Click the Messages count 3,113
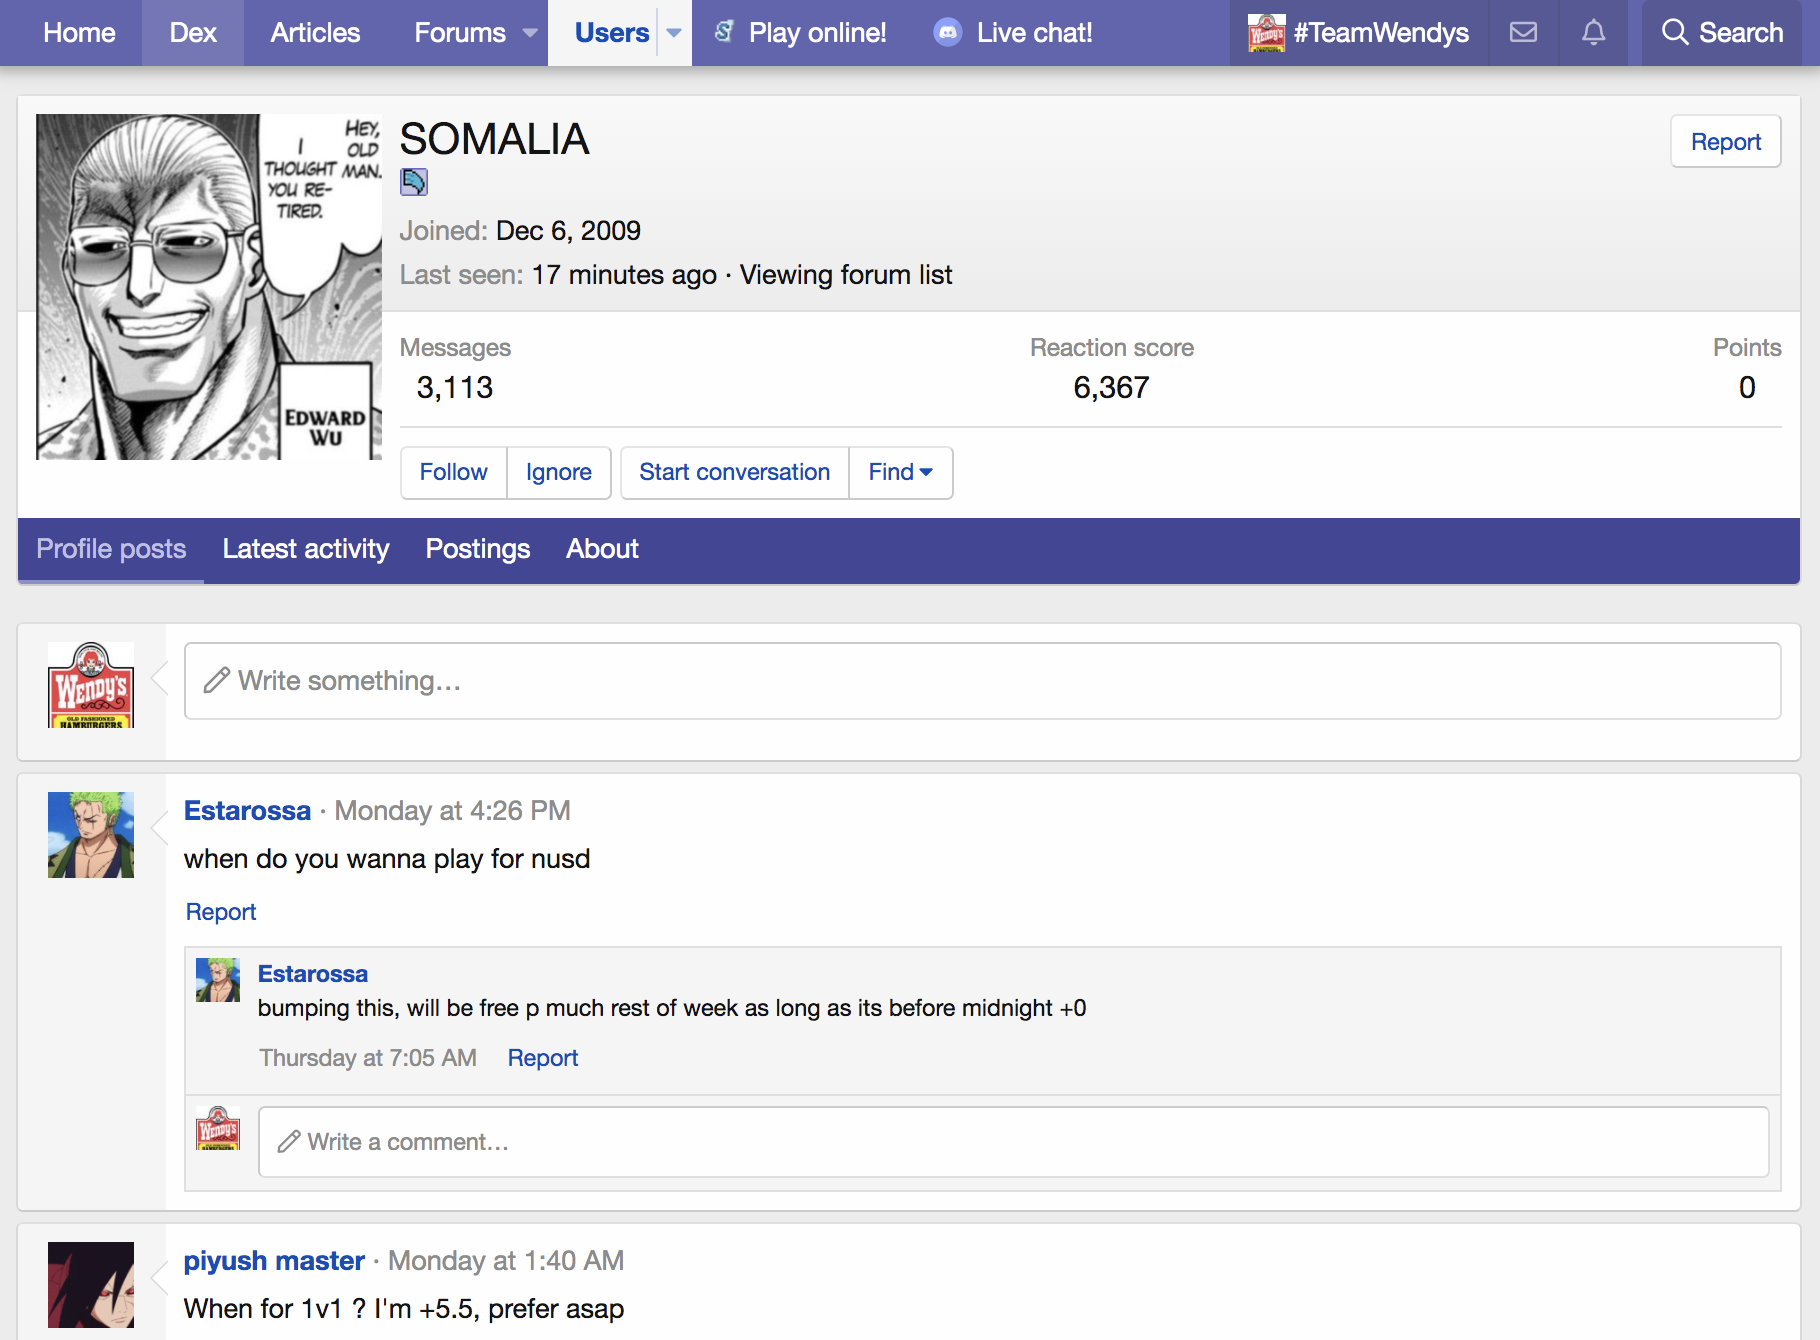1820x1340 pixels. tap(455, 388)
